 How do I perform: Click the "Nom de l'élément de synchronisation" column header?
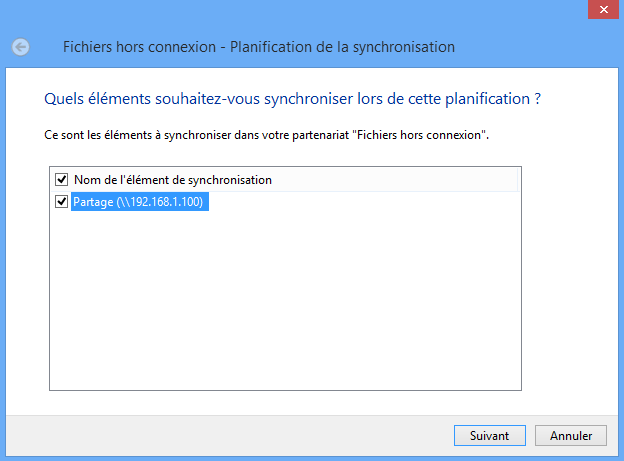172,180
